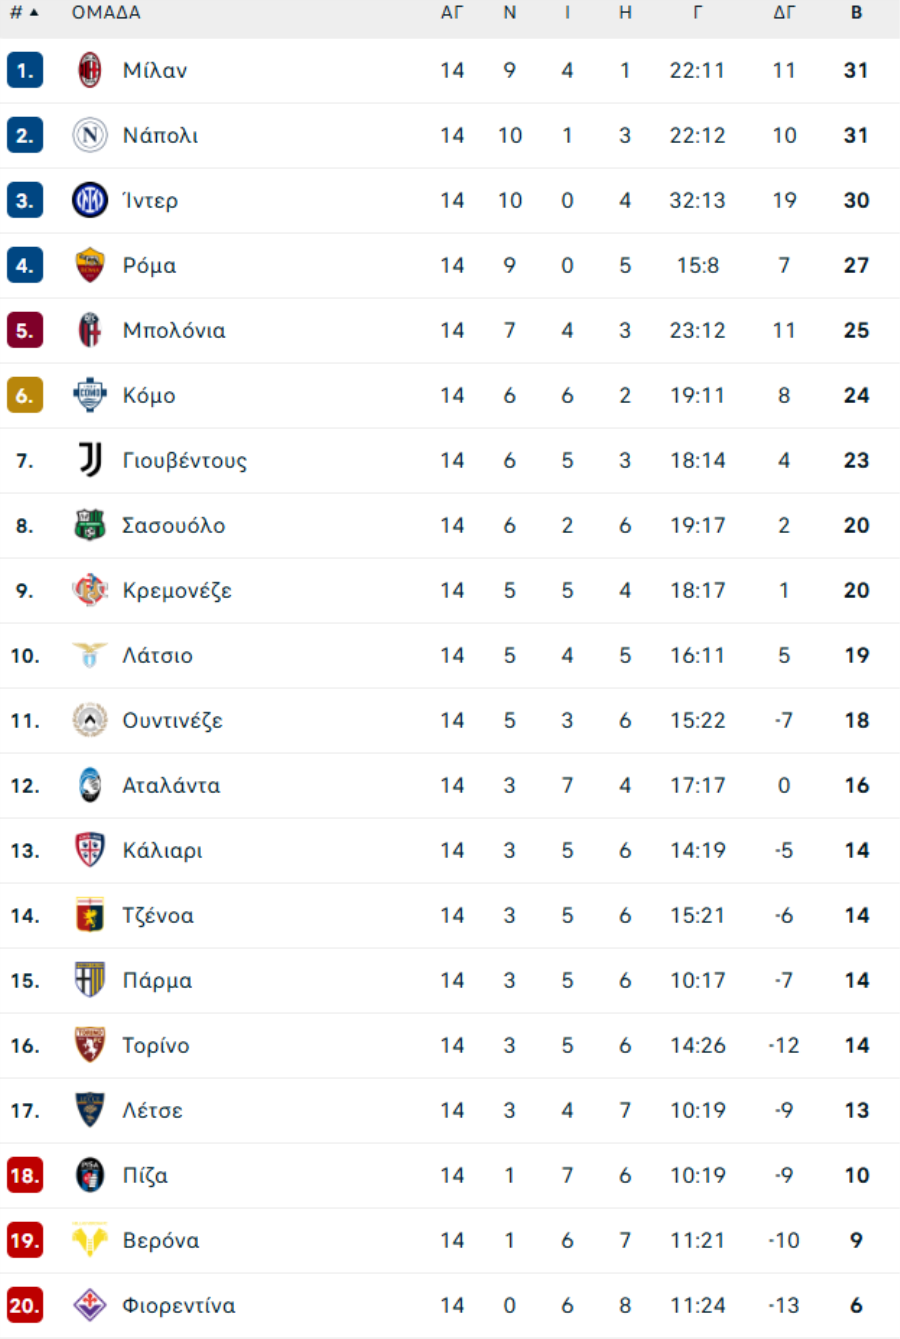Click the Αταλάντα table row name
The image size is (900, 1339).
171,785
